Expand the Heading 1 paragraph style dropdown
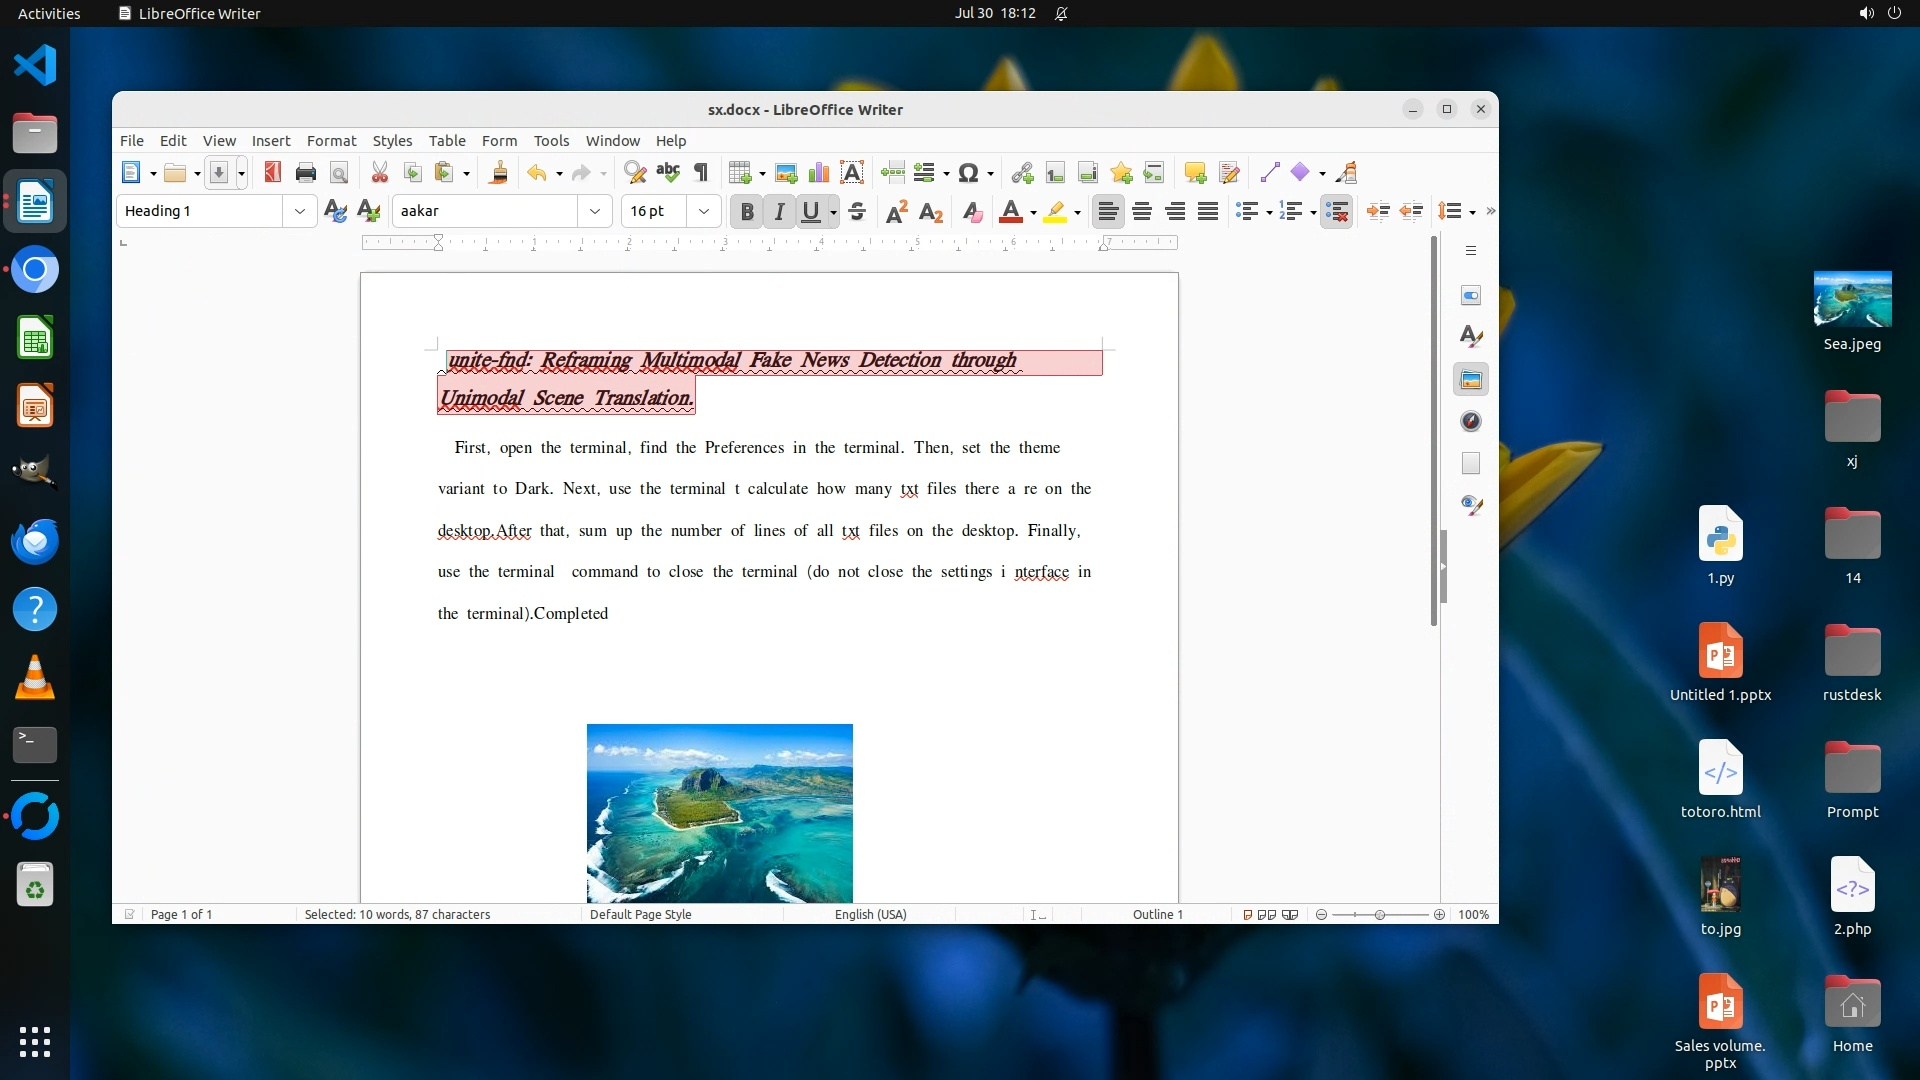 point(299,211)
